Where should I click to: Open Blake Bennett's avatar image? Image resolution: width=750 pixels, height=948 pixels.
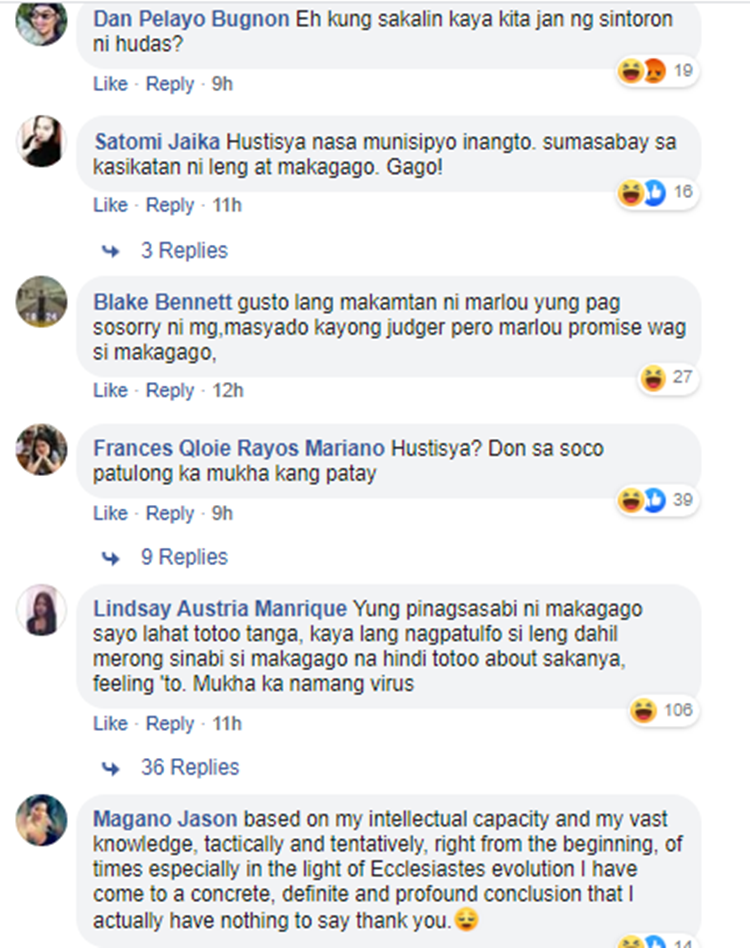pyautogui.click(x=41, y=302)
